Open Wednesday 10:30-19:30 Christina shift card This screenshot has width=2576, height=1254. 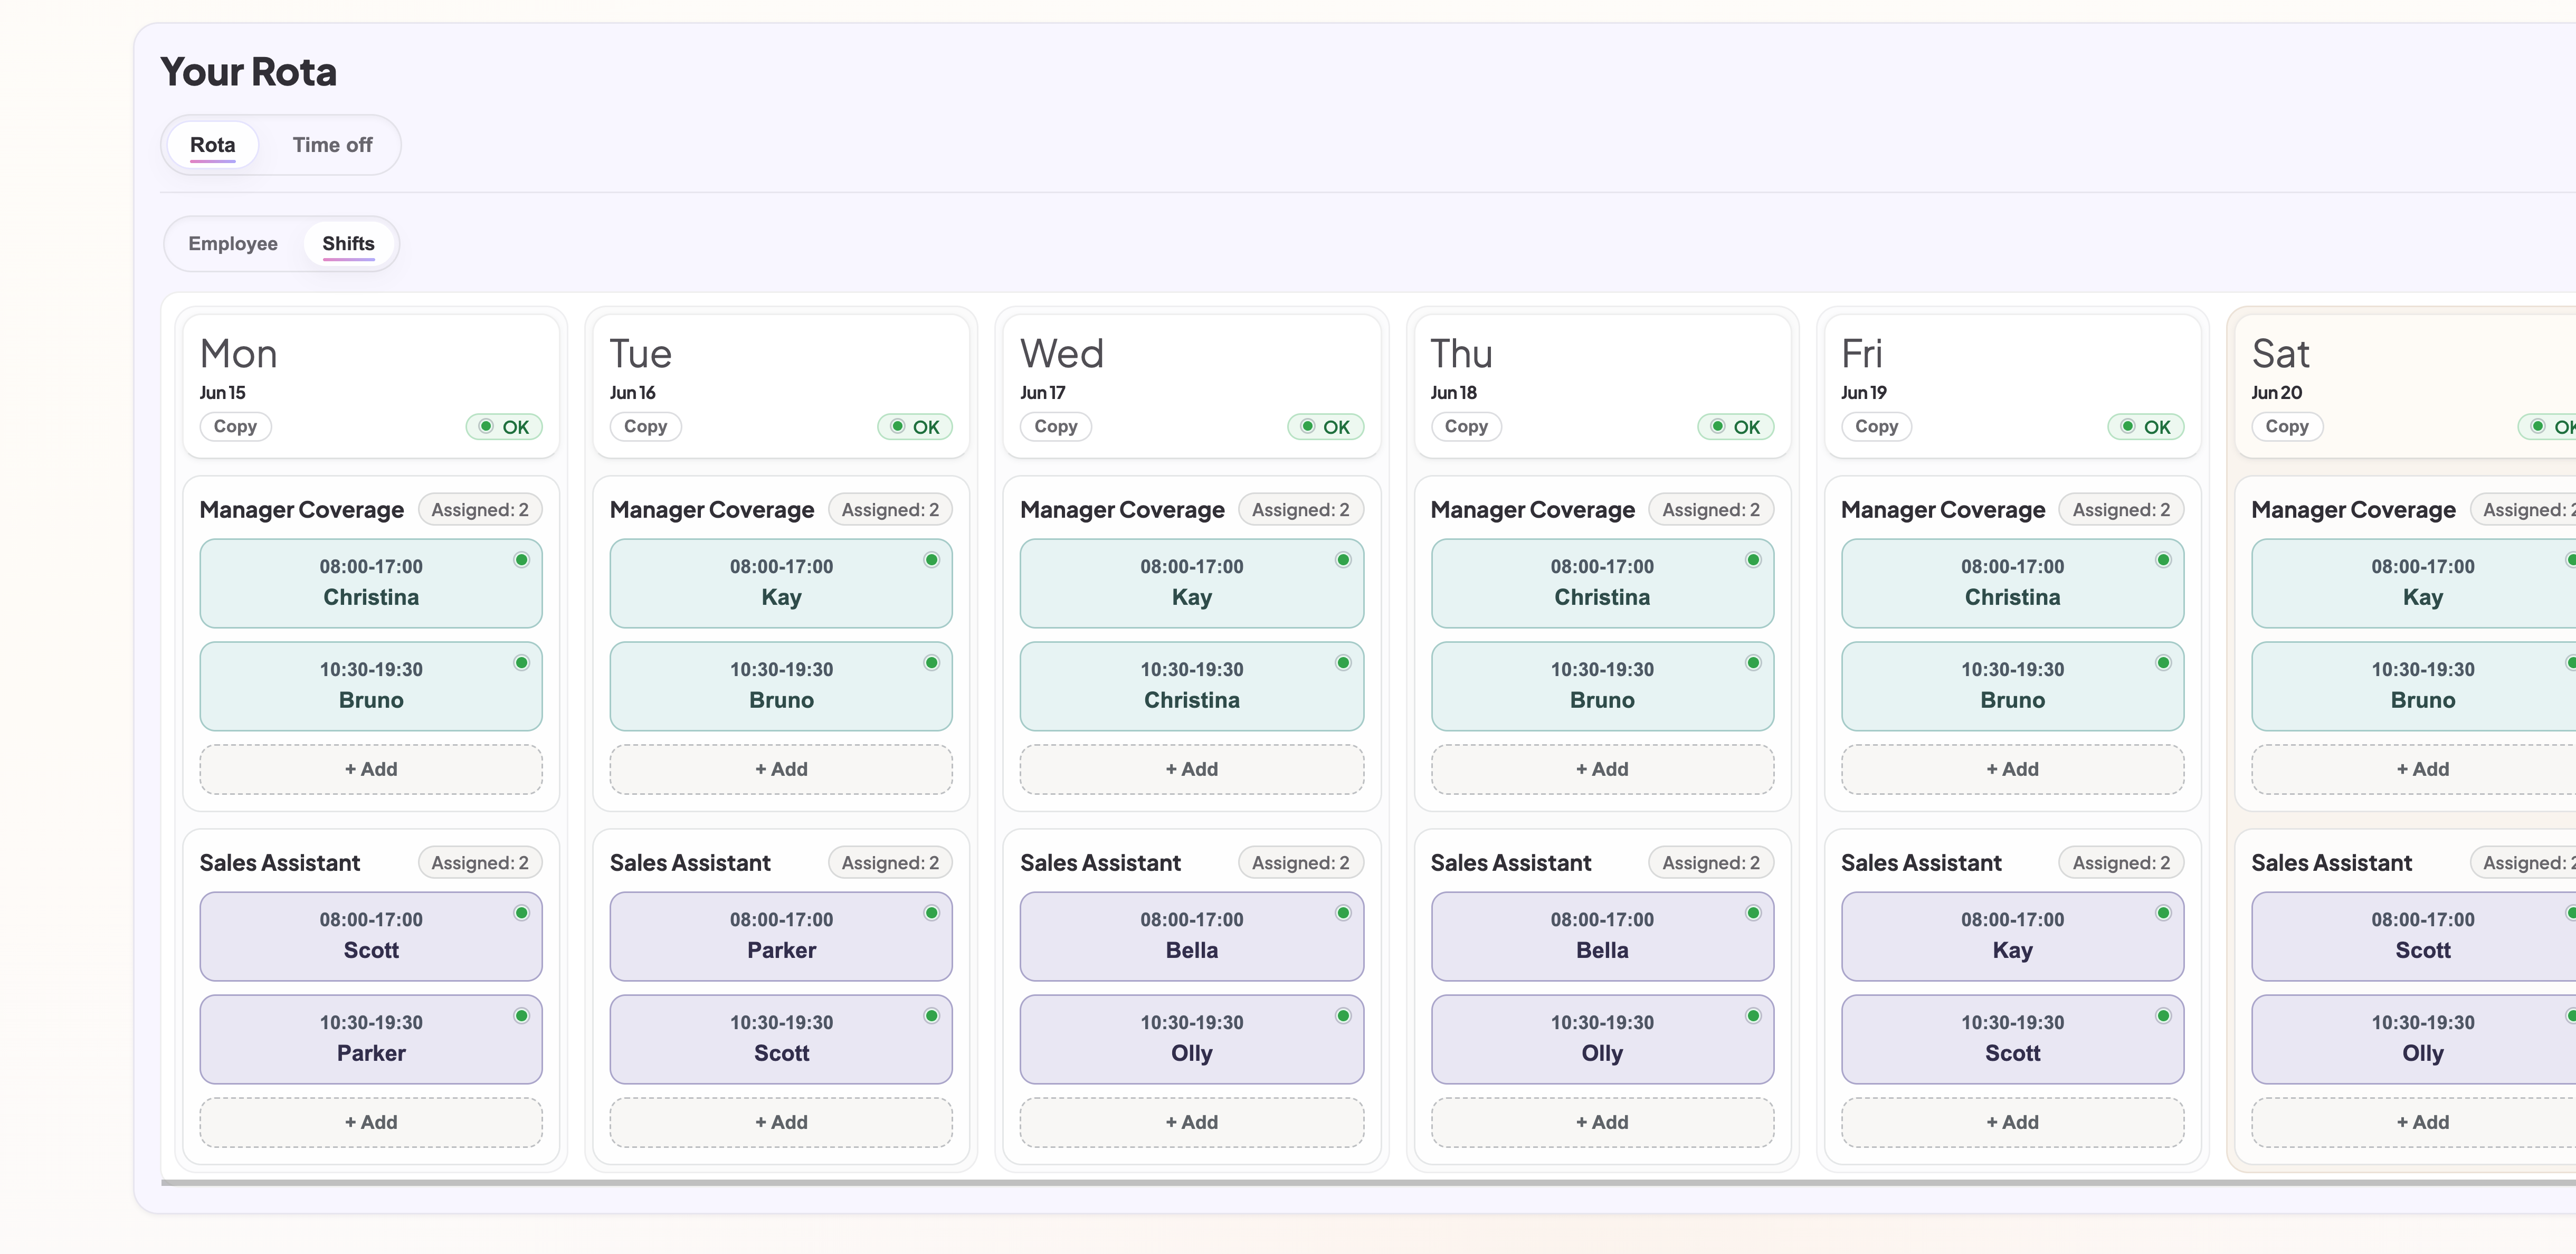1191,686
